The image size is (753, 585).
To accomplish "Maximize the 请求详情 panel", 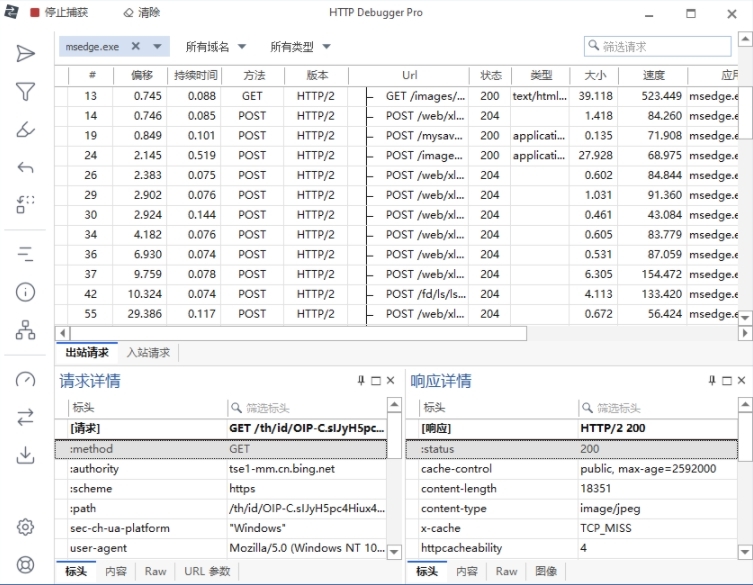I will coord(376,380).
